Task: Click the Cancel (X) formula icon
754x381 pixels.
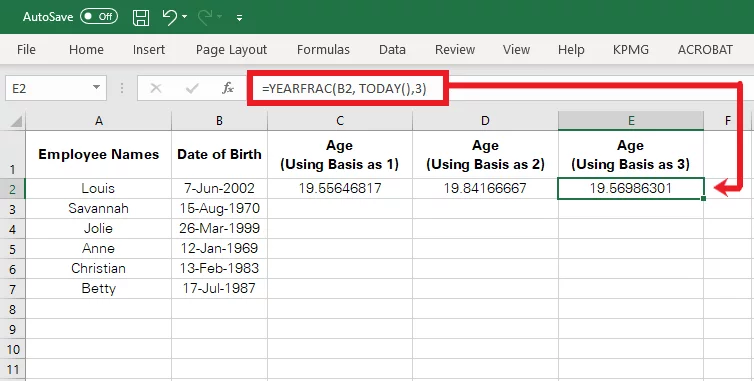Action: click(x=156, y=89)
